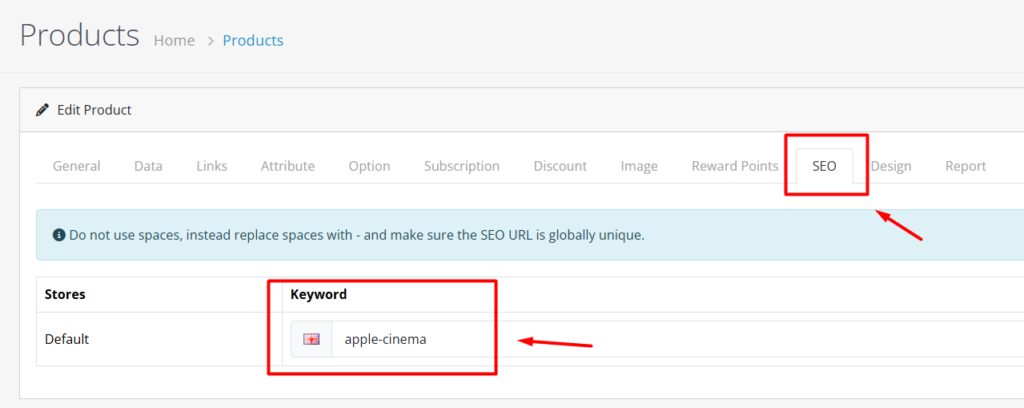This screenshot has width=1024, height=408.
Task: Switch to the Report tab
Action: [x=965, y=166]
